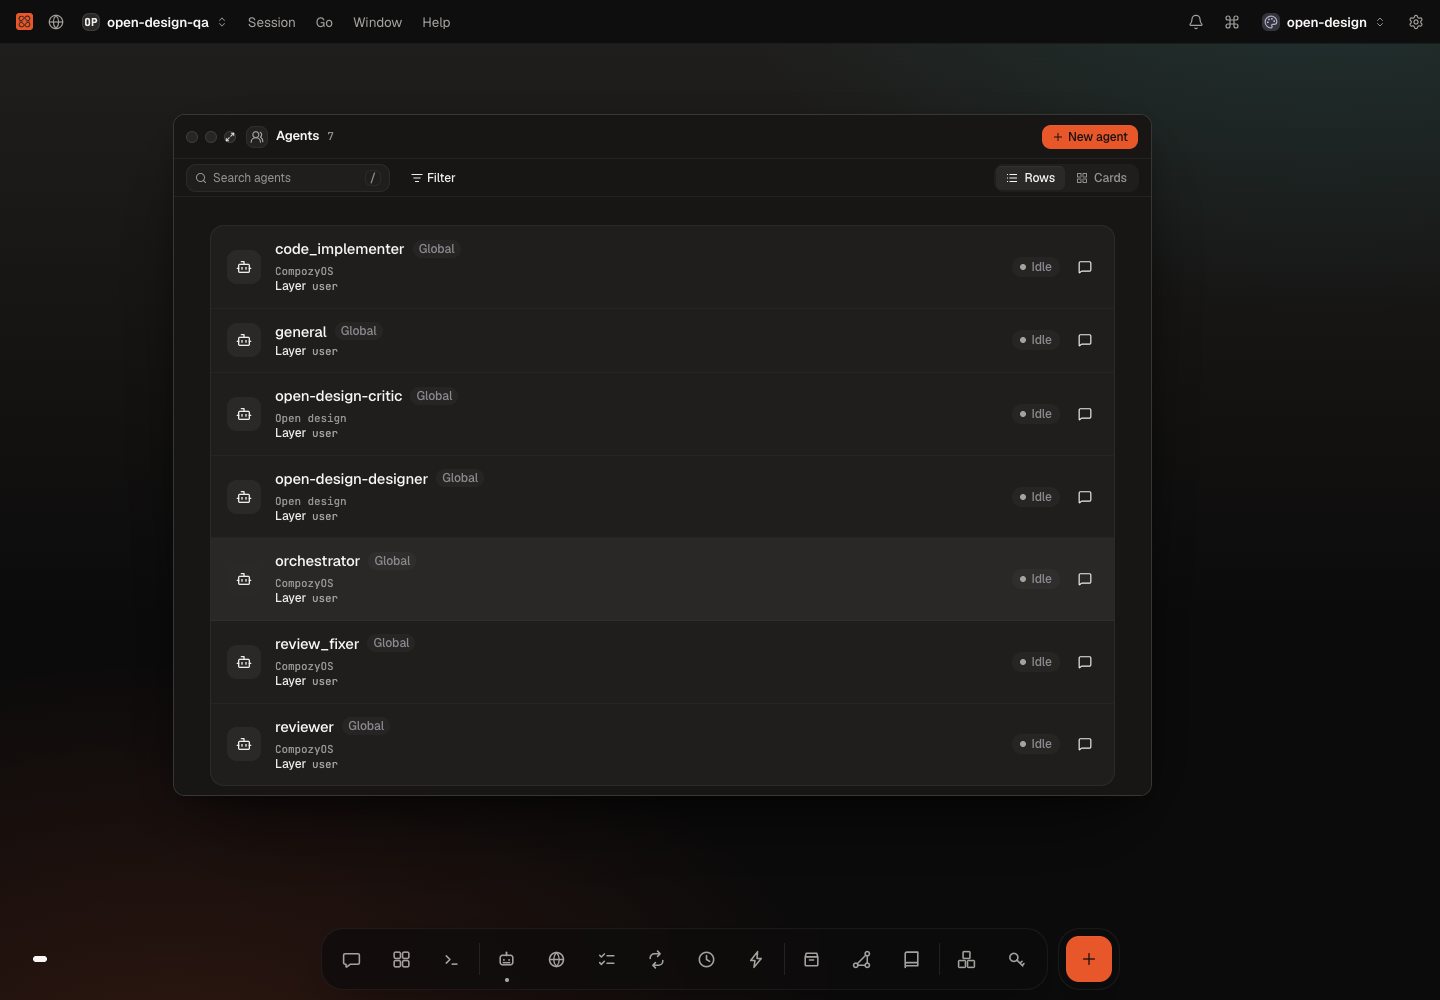Switch to Rows view
Image resolution: width=1440 pixels, height=1000 pixels.
[x=1030, y=178]
